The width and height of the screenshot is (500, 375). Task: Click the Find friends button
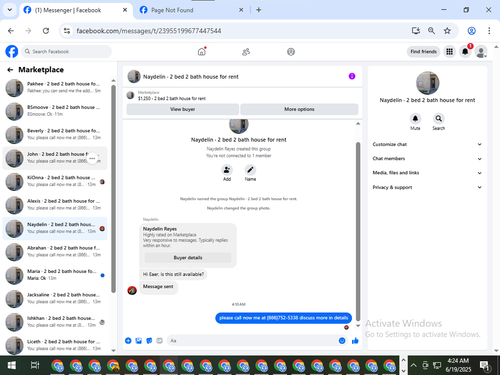tap(423, 52)
